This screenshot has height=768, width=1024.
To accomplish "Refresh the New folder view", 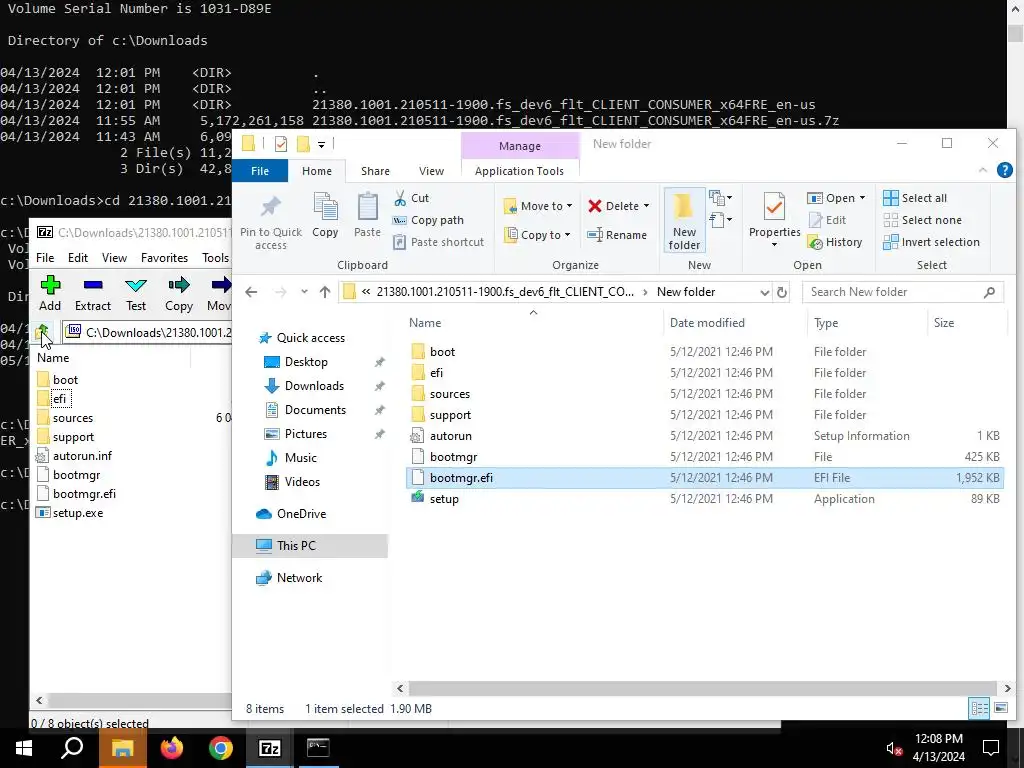I will point(782,292).
